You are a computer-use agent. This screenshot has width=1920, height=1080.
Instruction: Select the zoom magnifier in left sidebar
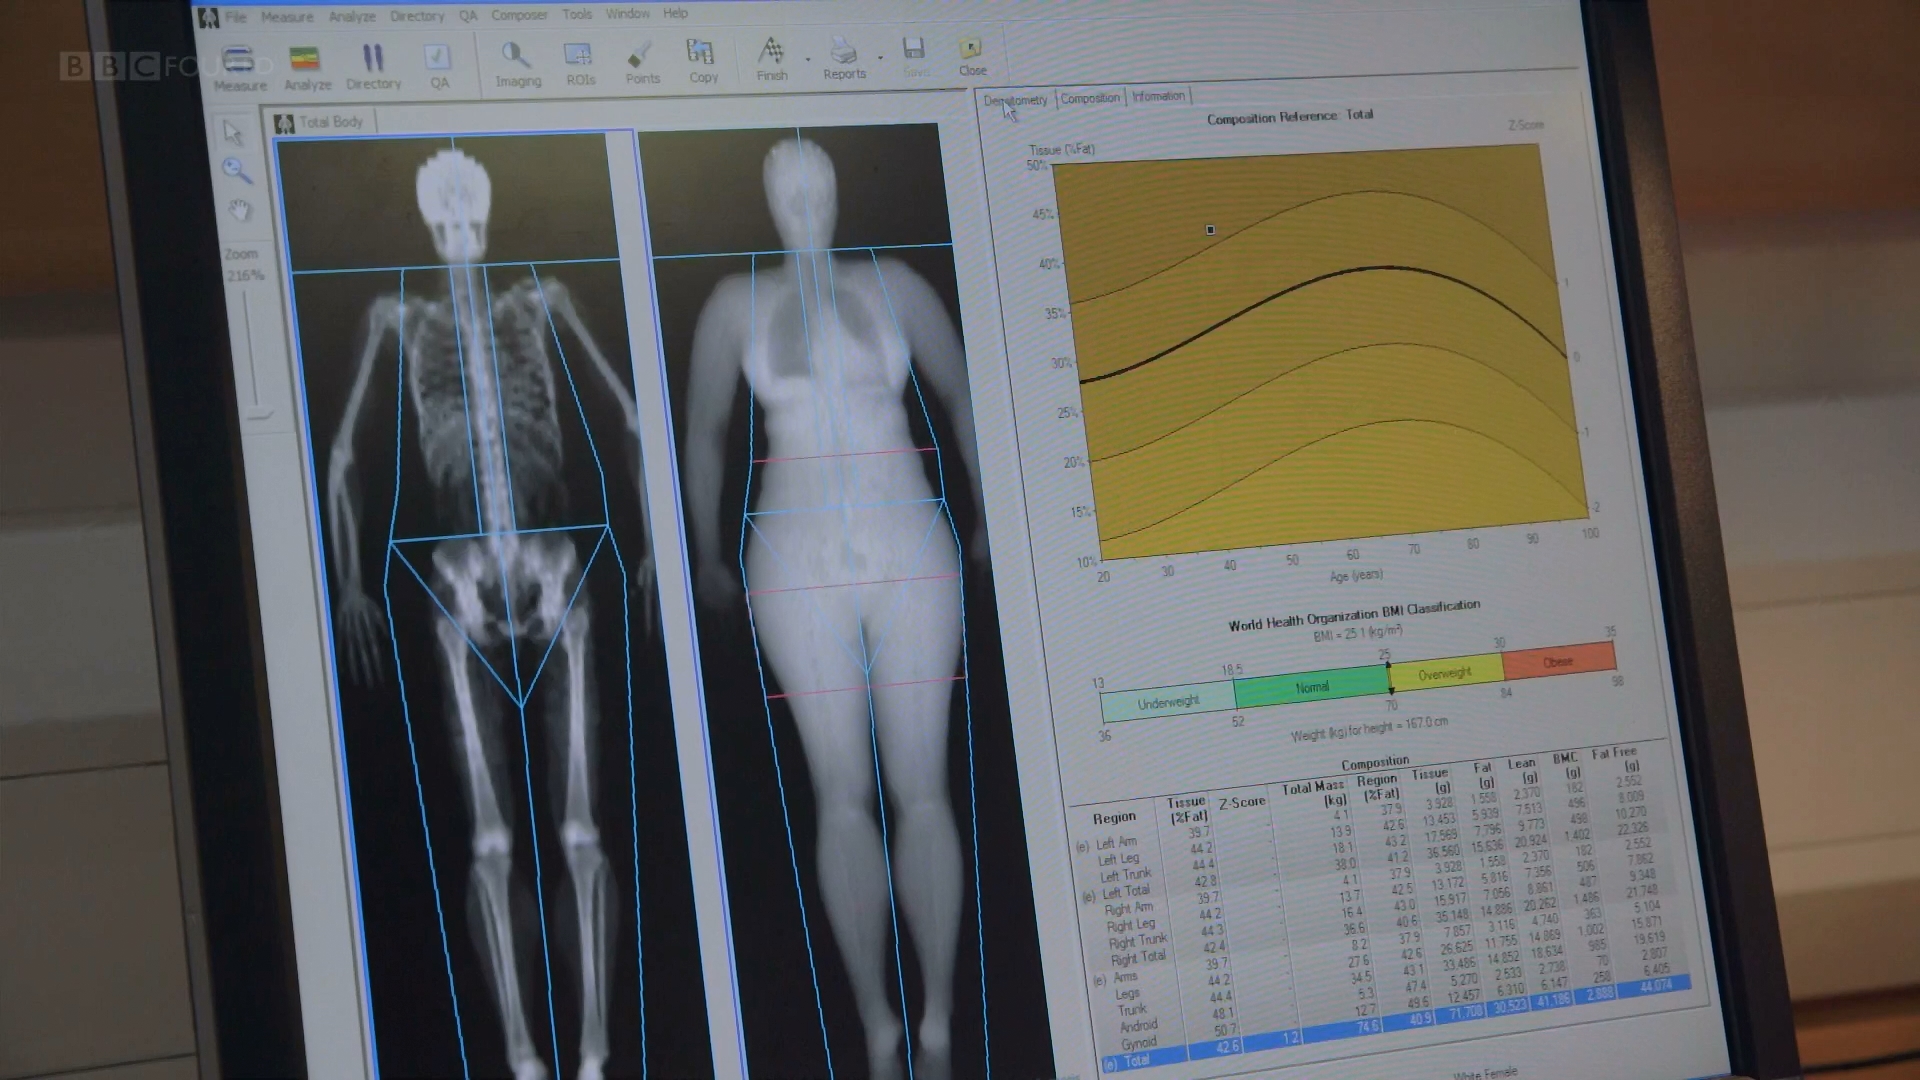(x=237, y=170)
